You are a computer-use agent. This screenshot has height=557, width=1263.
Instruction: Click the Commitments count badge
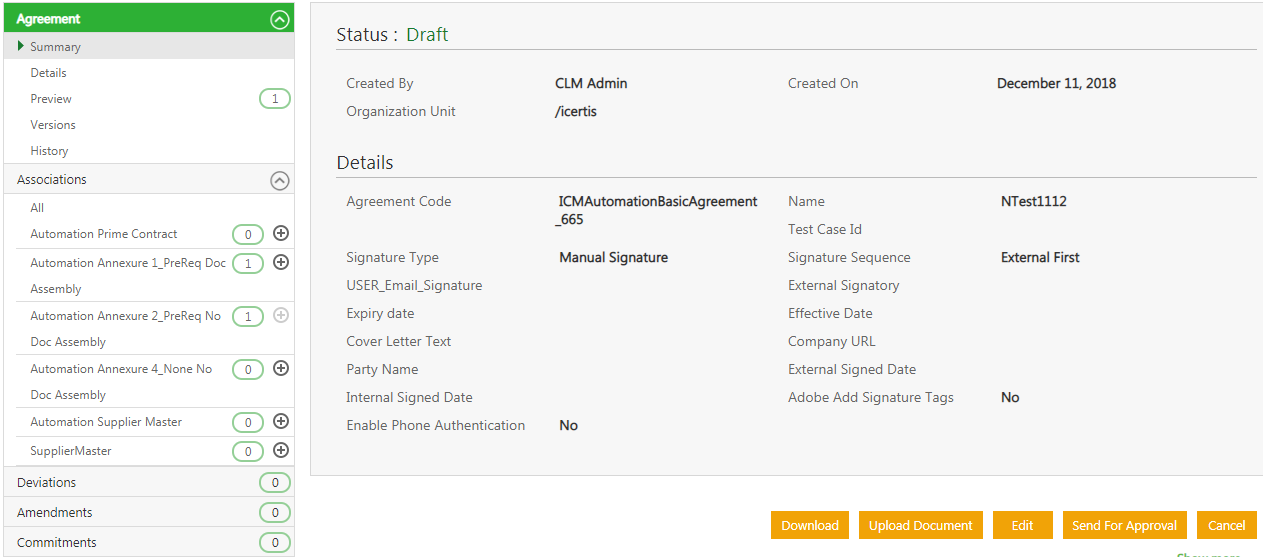pyautogui.click(x=275, y=543)
